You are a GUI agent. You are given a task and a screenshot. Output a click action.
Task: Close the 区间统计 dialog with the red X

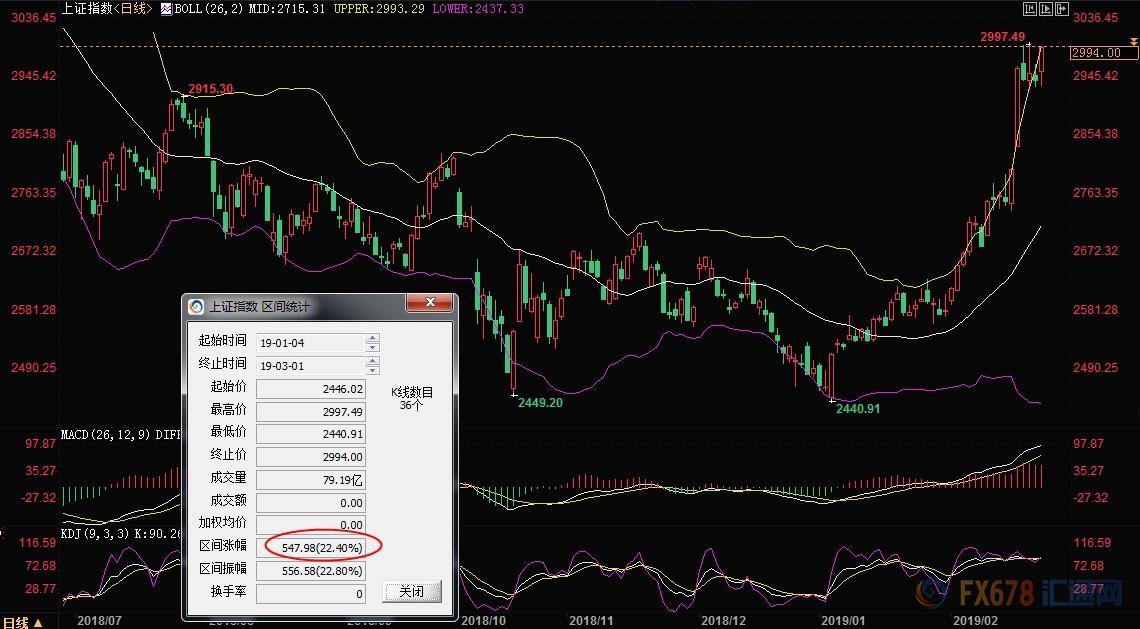[430, 303]
